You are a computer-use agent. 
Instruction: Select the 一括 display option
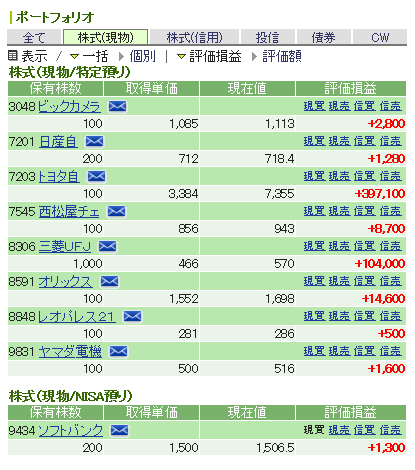(95, 56)
